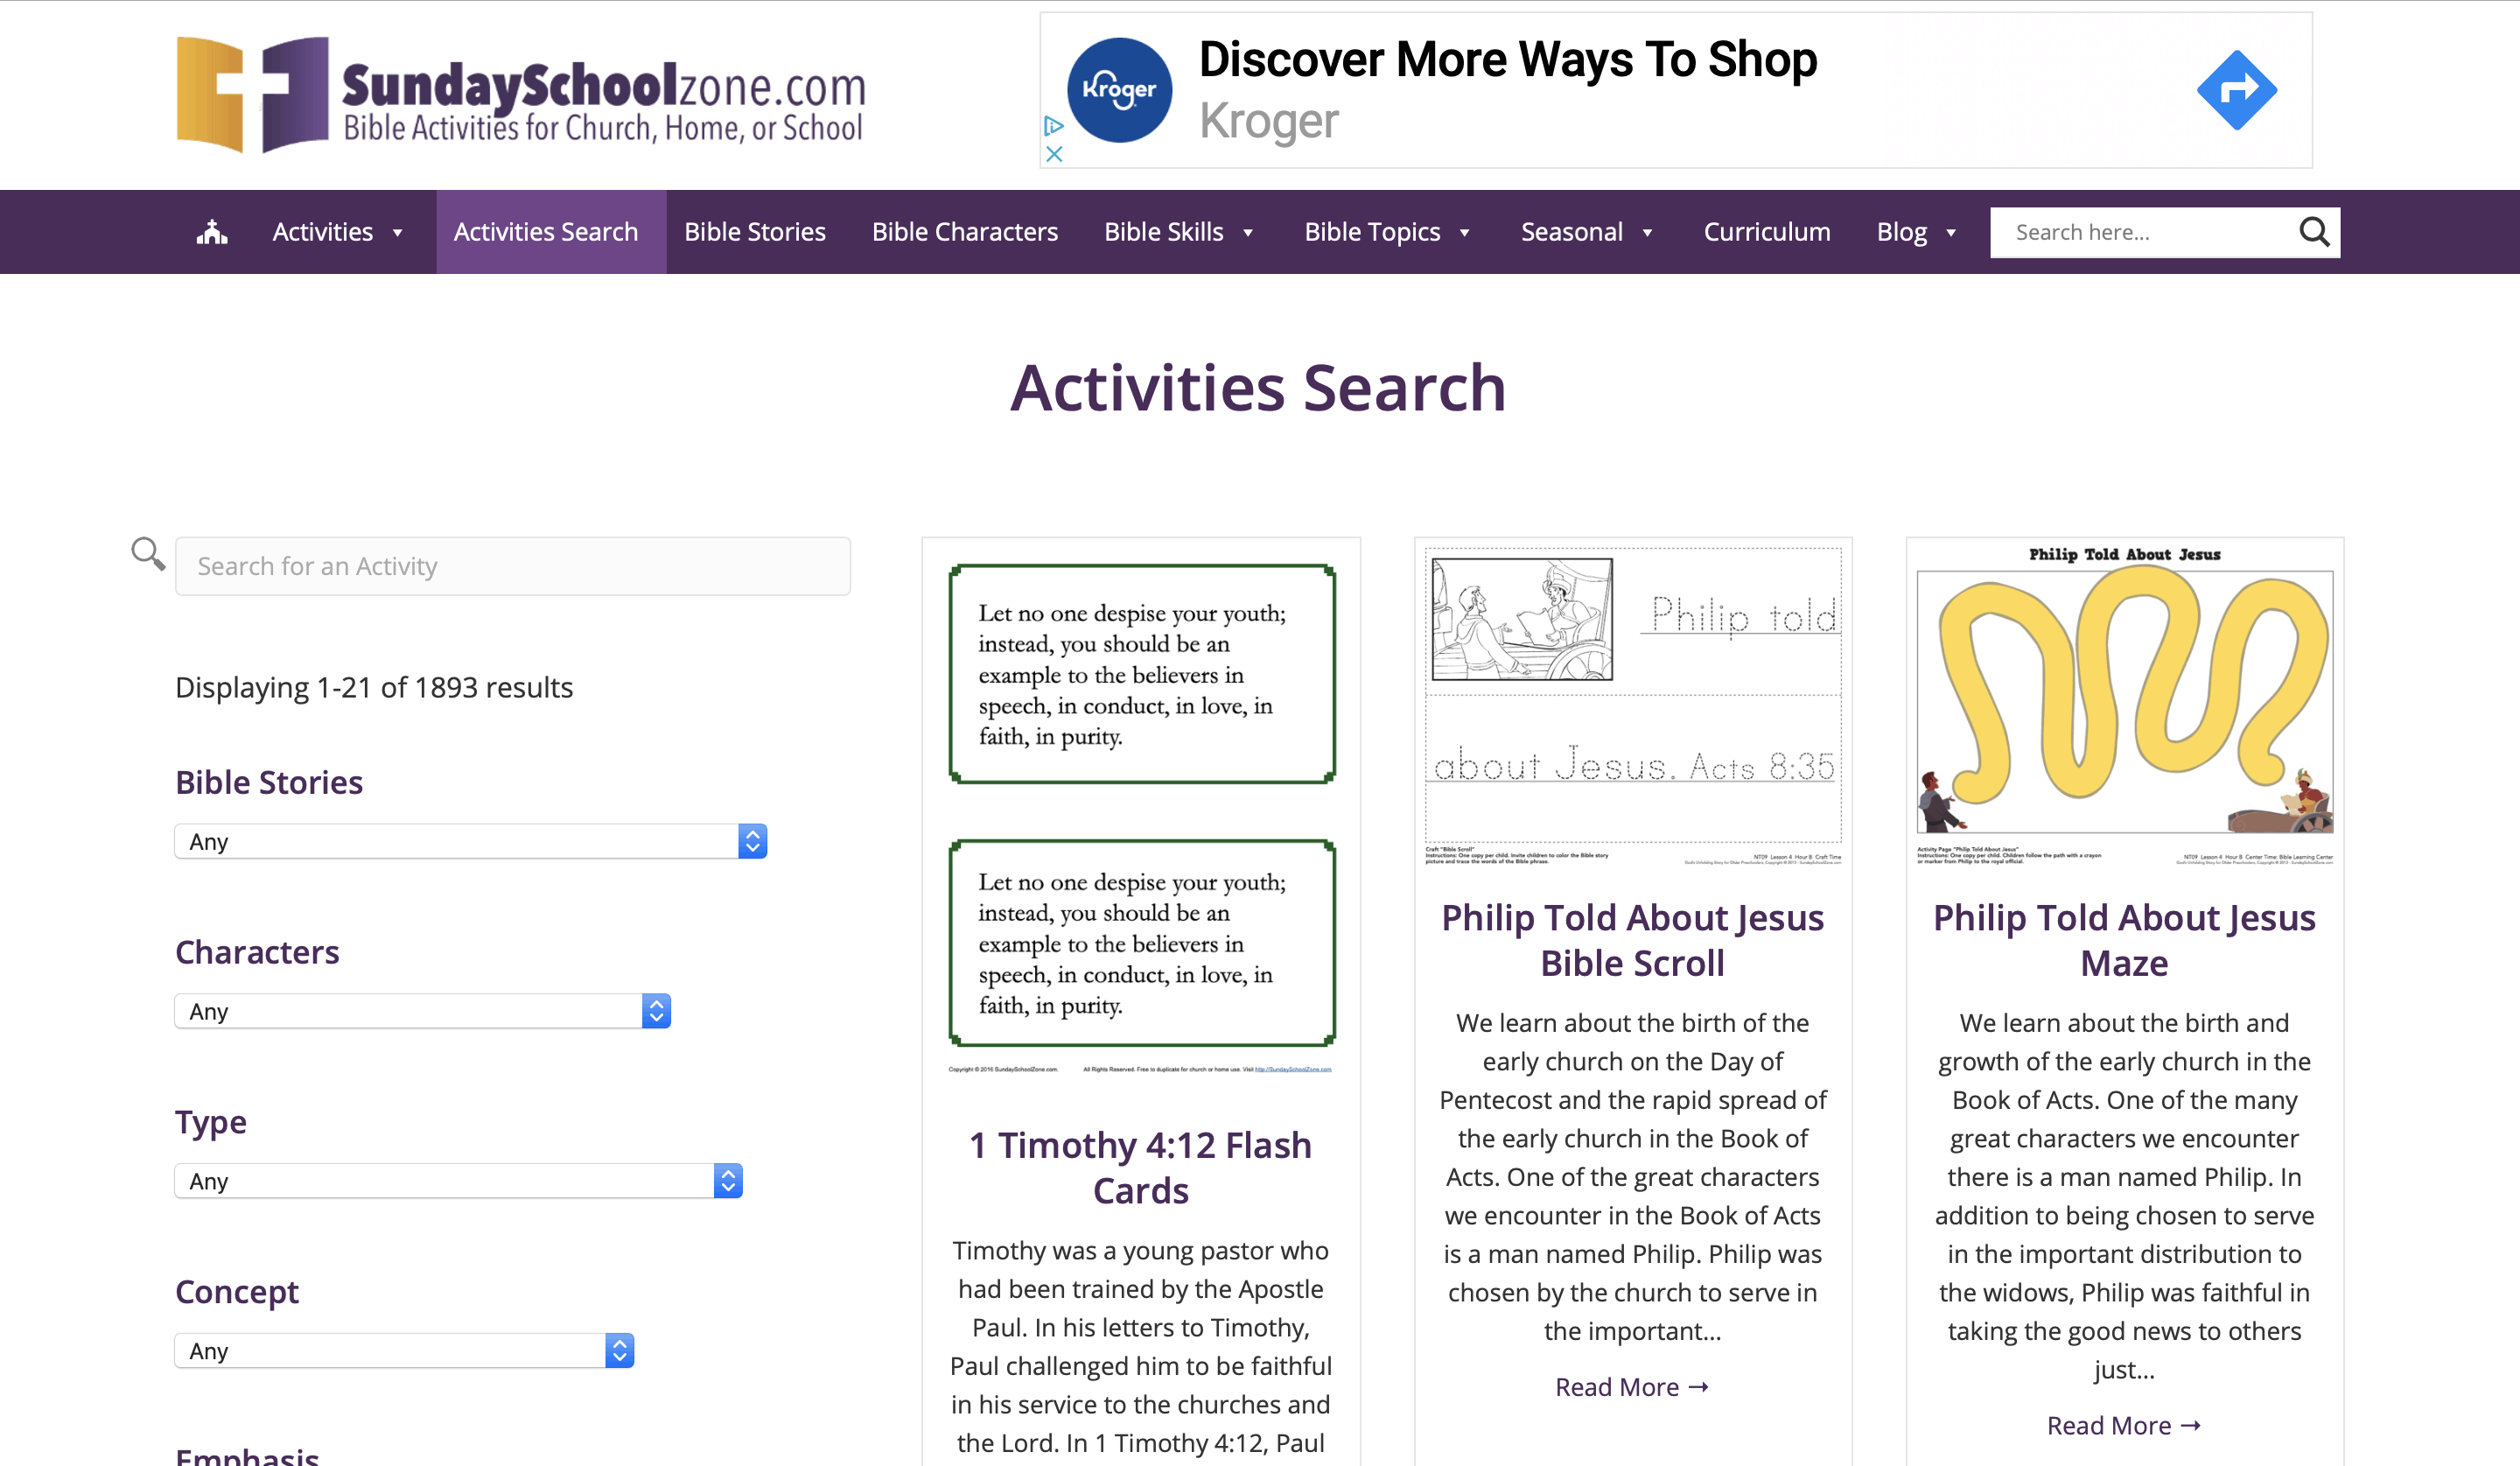Click the Bible Topics dropdown arrow
This screenshot has width=2520, height=1466.
click(x=1466, y=230)
